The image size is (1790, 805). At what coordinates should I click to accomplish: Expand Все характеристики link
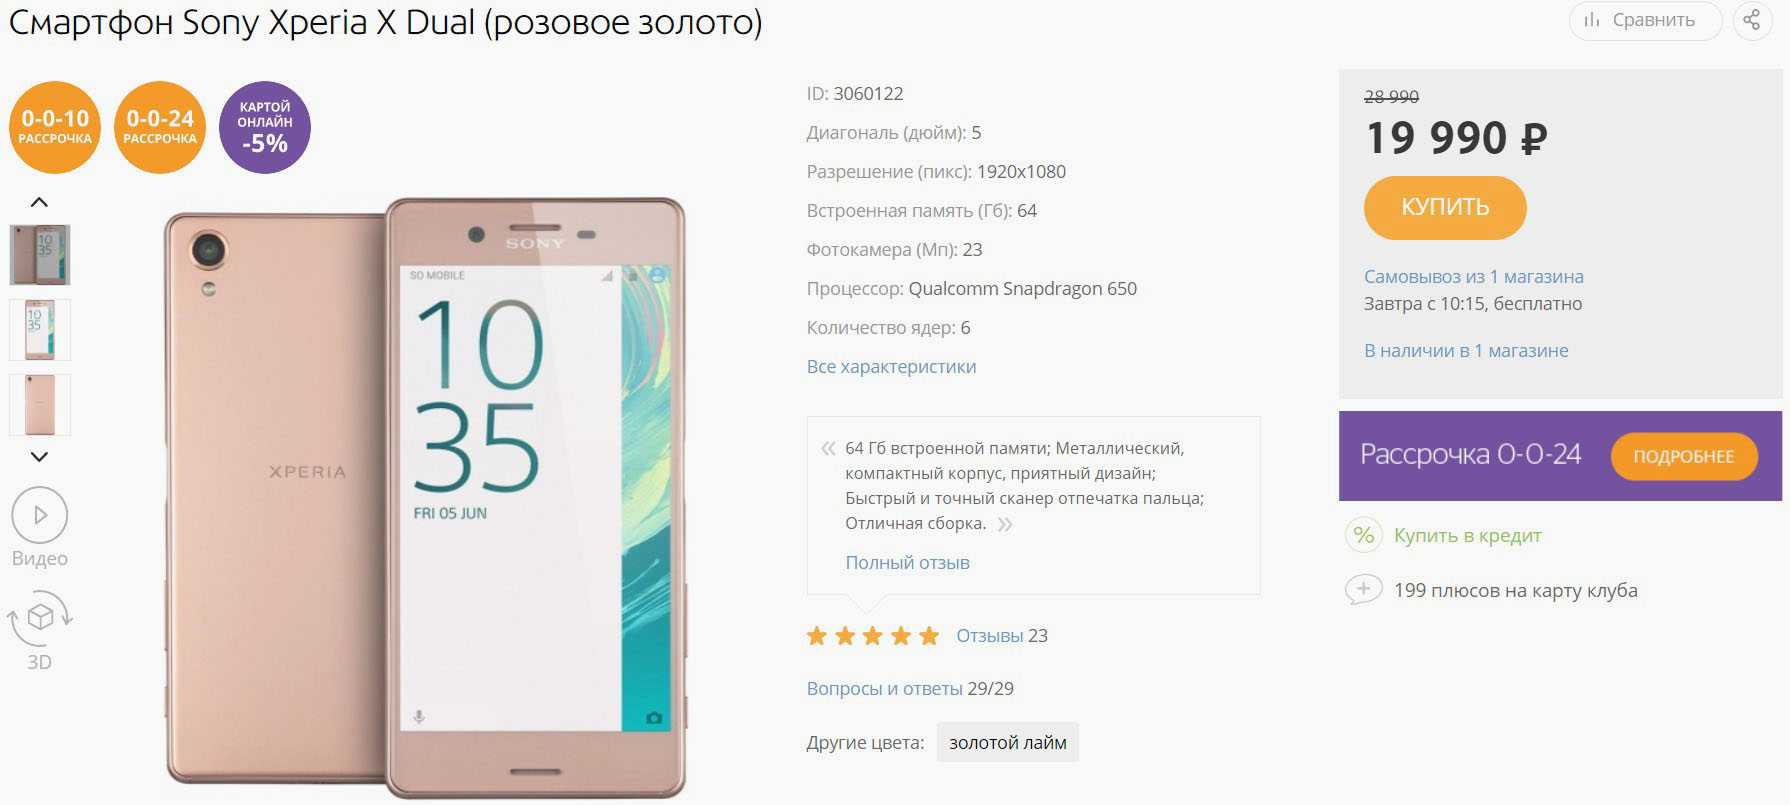point(891,366)
